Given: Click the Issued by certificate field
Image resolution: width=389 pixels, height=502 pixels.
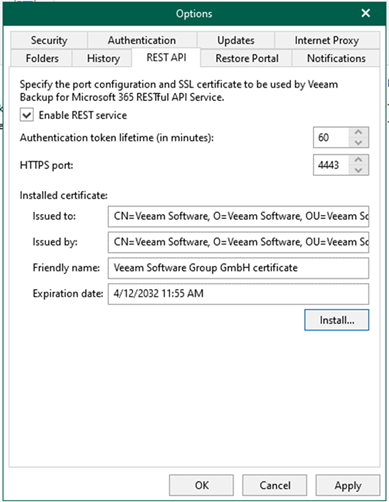Looking at the screenshot, I should [238, 242].
